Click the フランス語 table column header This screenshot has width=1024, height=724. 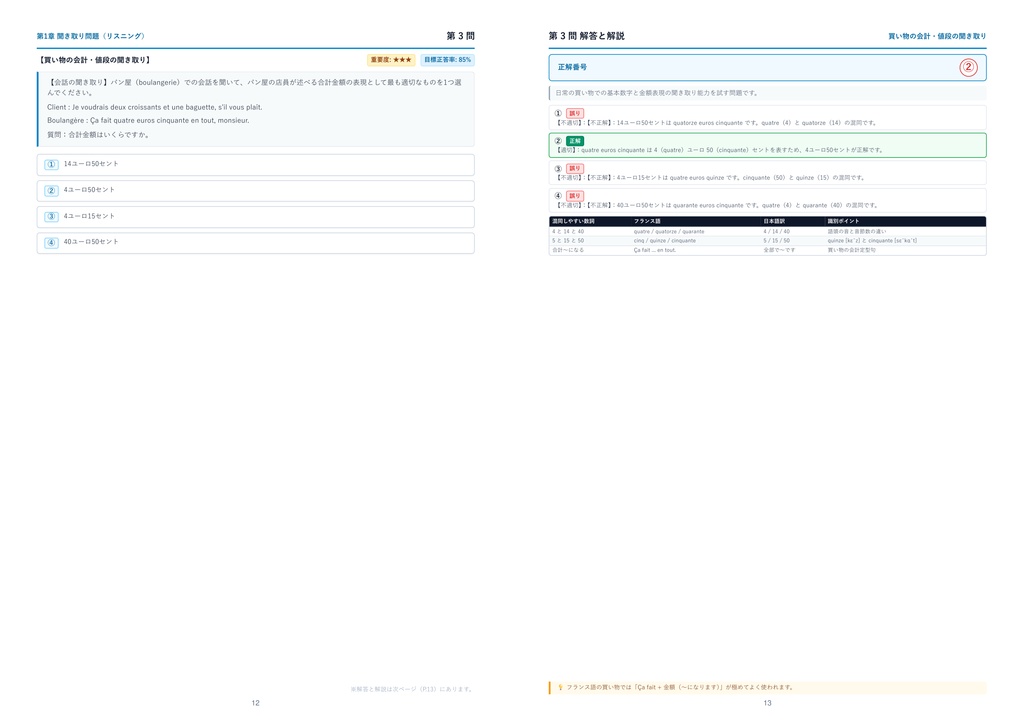pos(647,221)
